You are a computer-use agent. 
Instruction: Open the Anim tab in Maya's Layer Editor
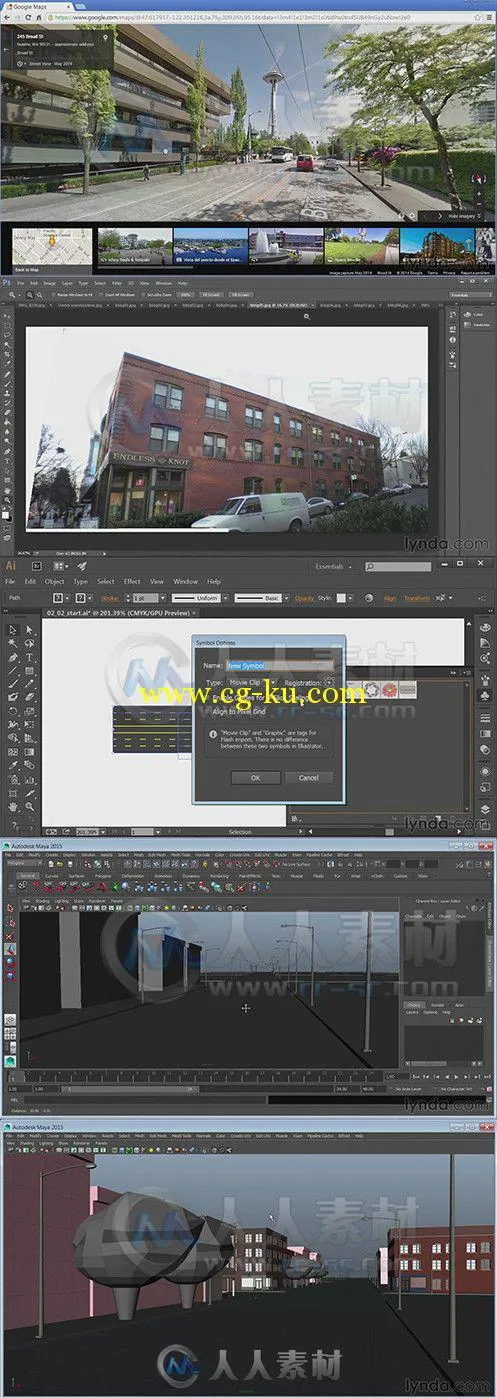pos(459,1005)
